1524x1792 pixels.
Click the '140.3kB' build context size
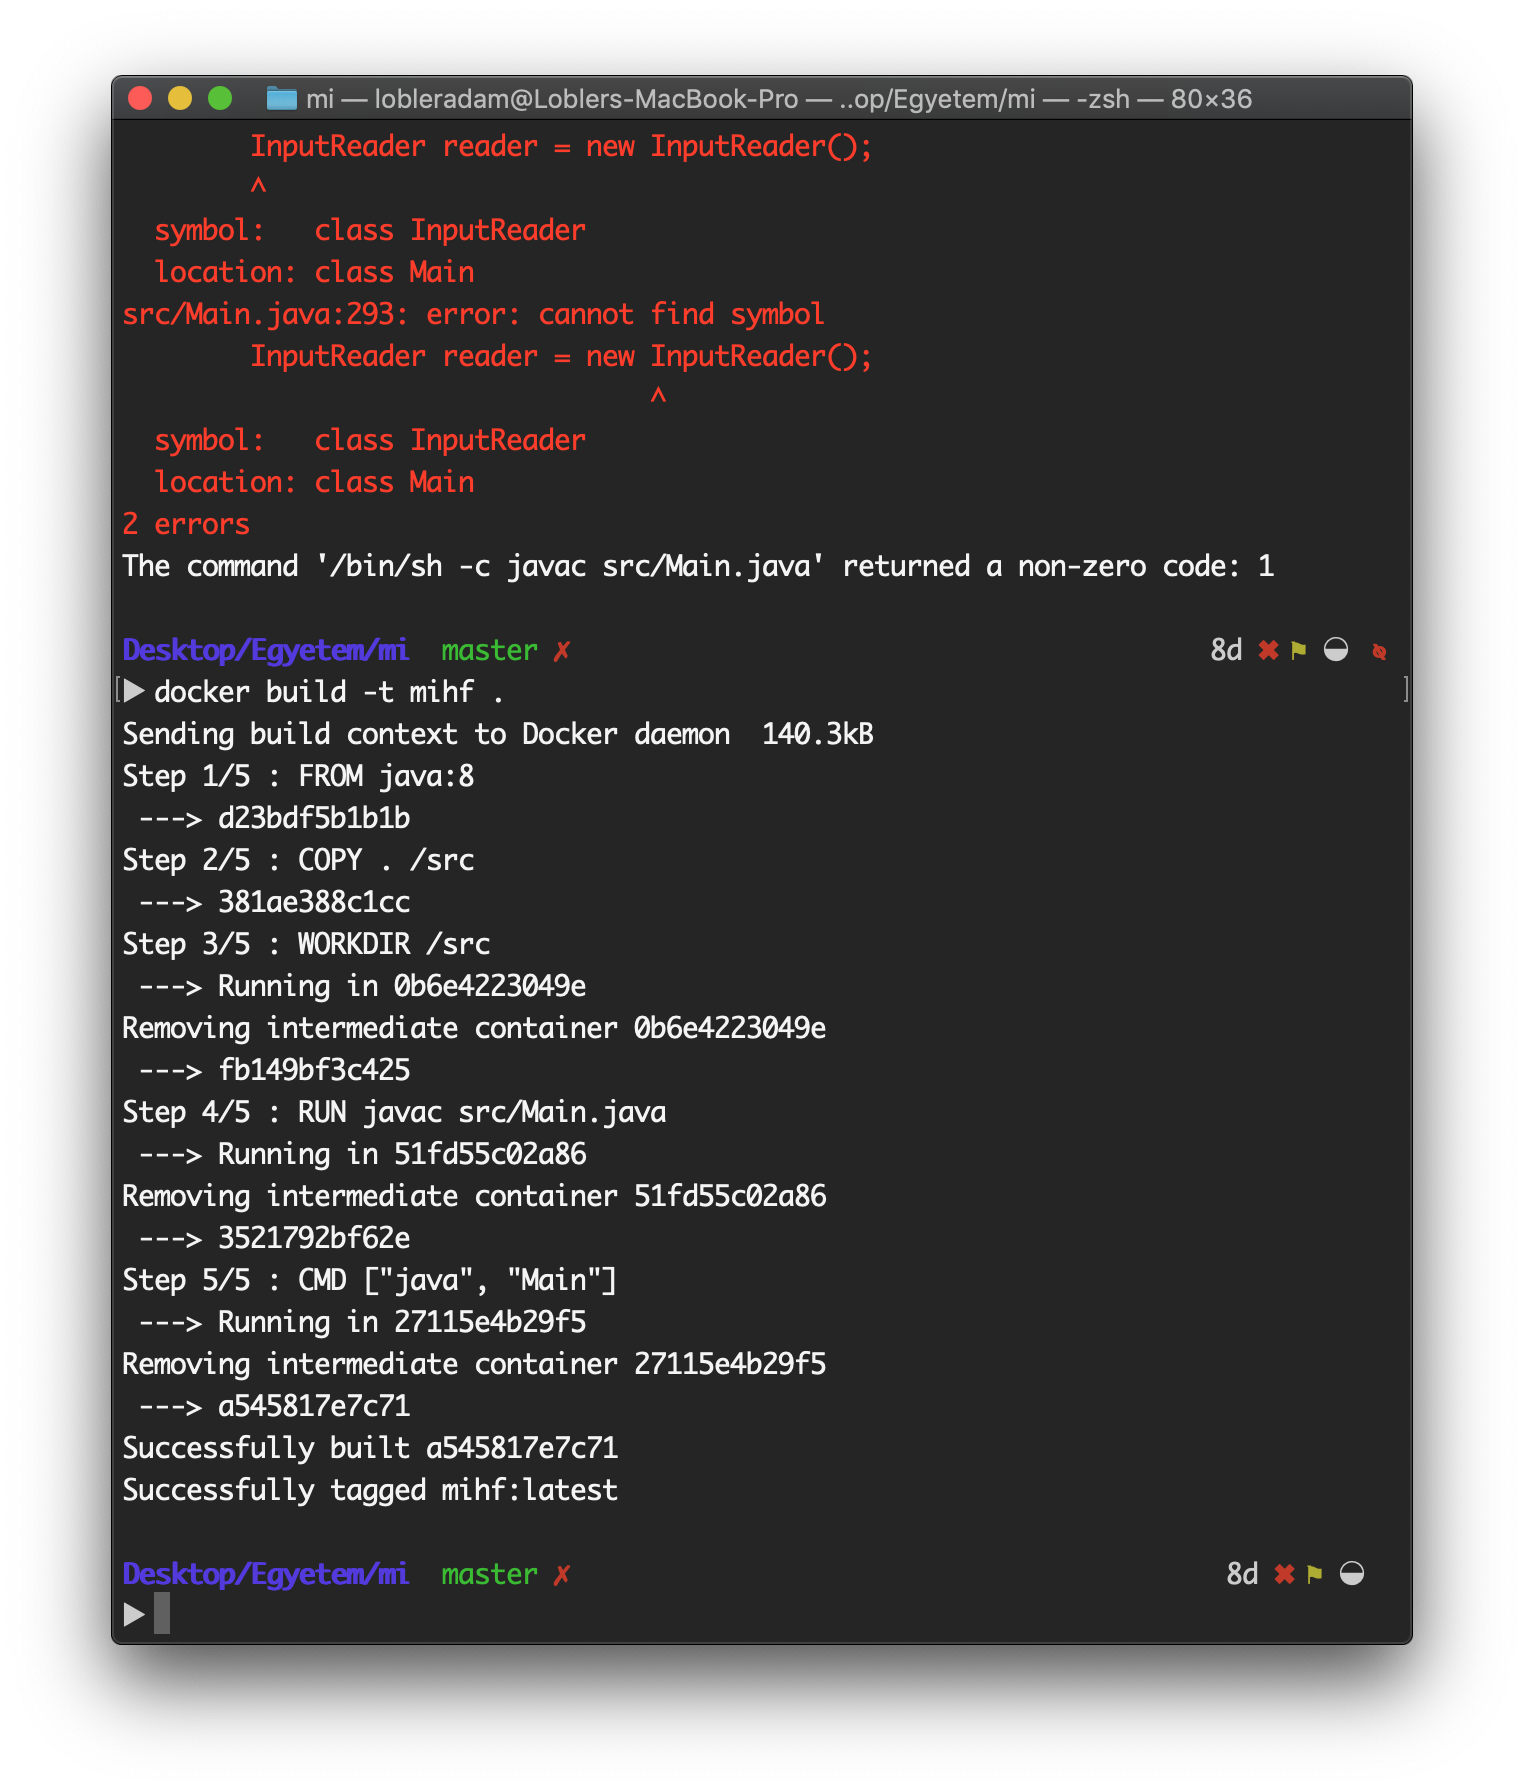coord(818,734)
